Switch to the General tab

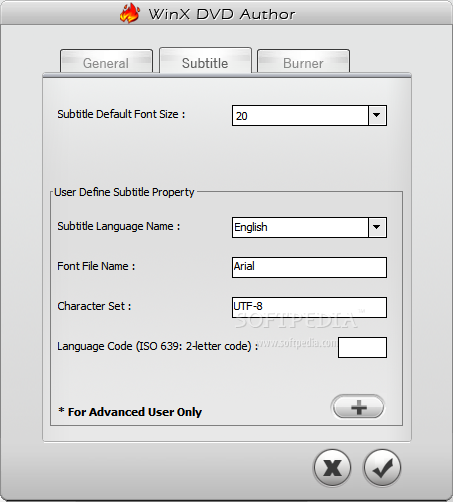(x=106, y=61)
